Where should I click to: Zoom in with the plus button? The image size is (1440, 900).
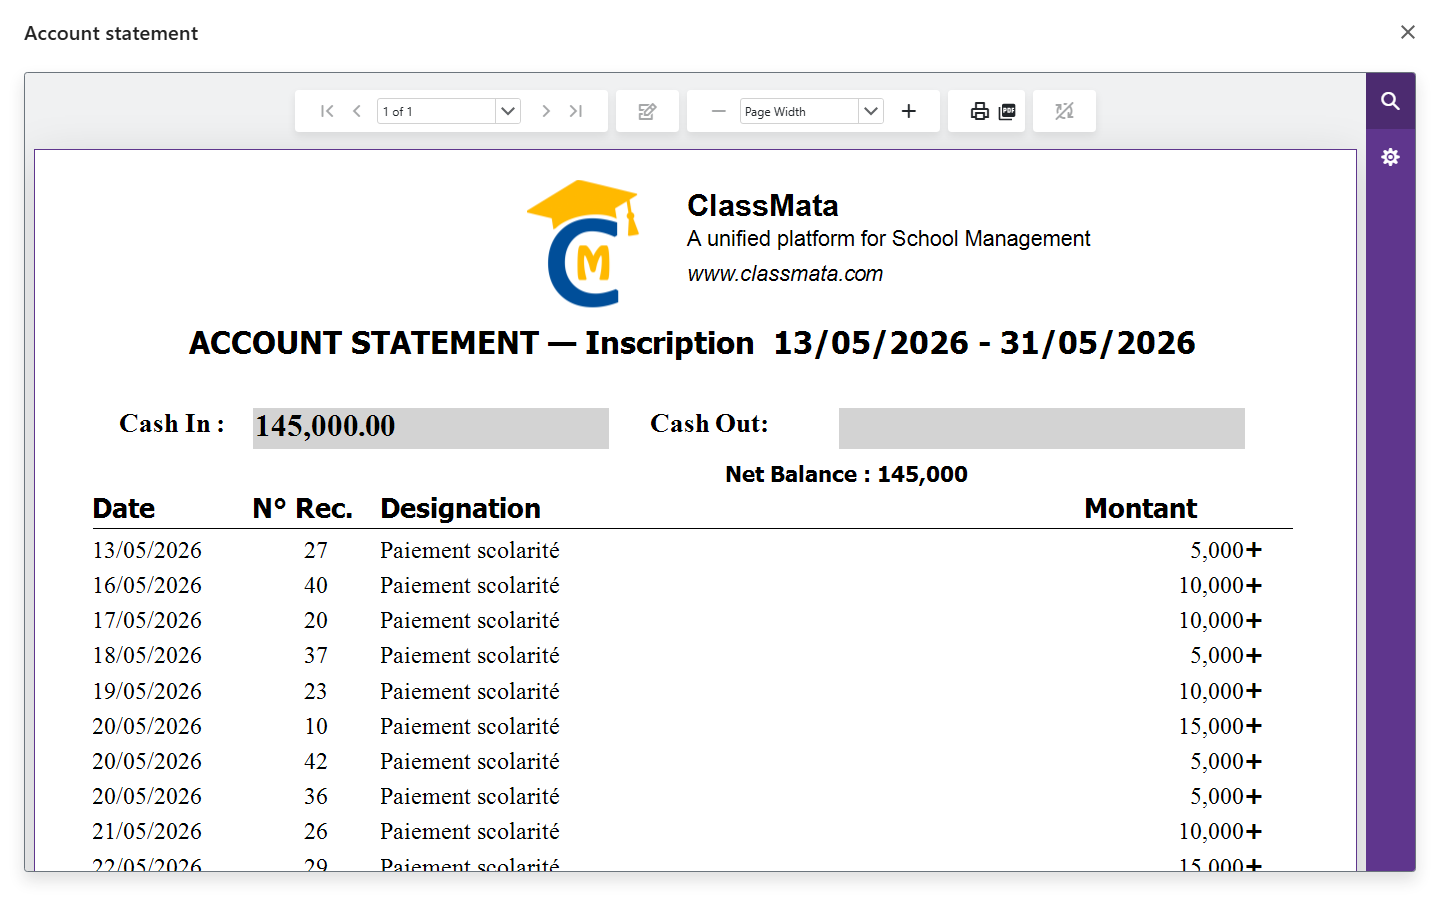[908, 111]
